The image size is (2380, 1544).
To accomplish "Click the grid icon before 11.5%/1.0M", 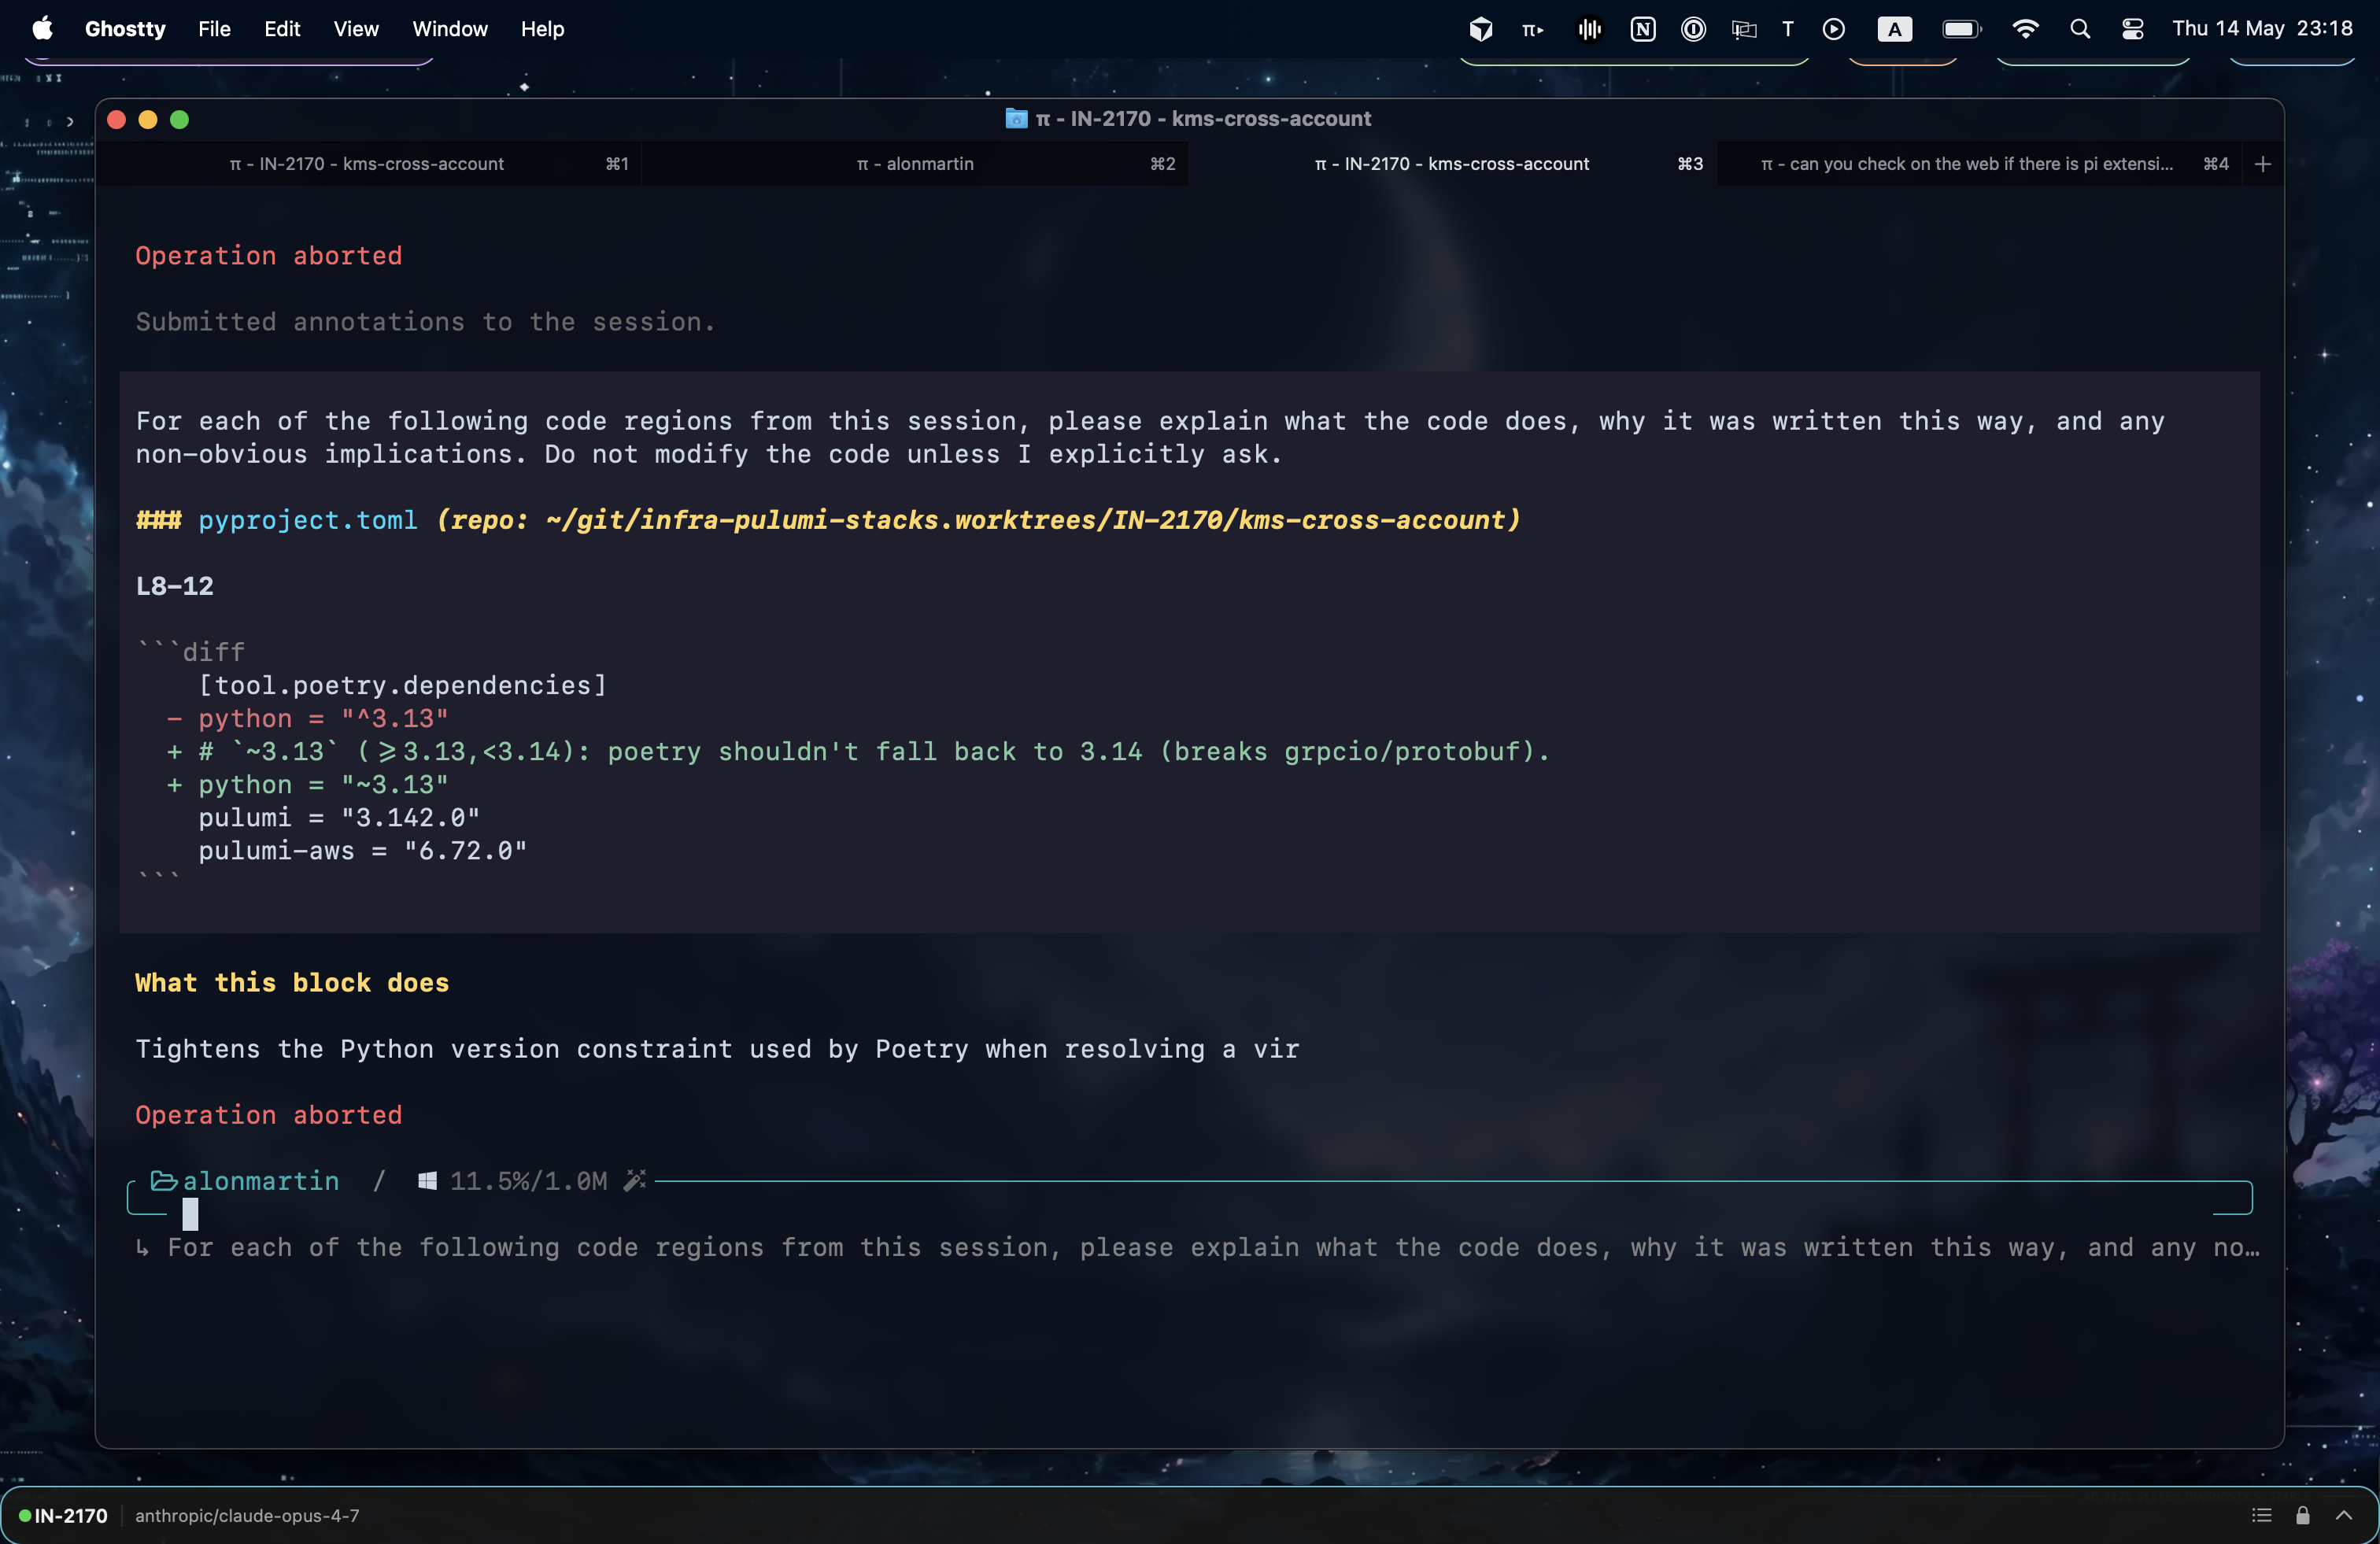I will tap(427, 1181).
